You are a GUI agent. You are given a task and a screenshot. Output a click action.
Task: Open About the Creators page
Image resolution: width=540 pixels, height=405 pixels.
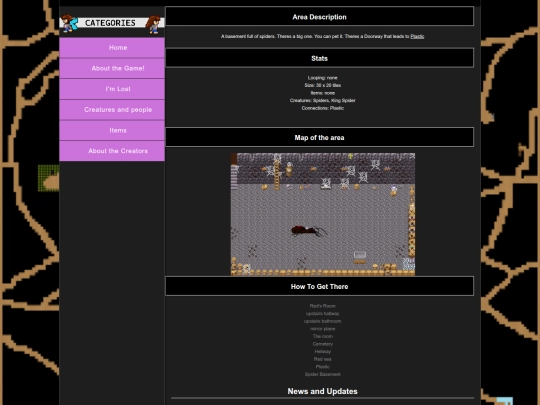[x=112, y=151]
